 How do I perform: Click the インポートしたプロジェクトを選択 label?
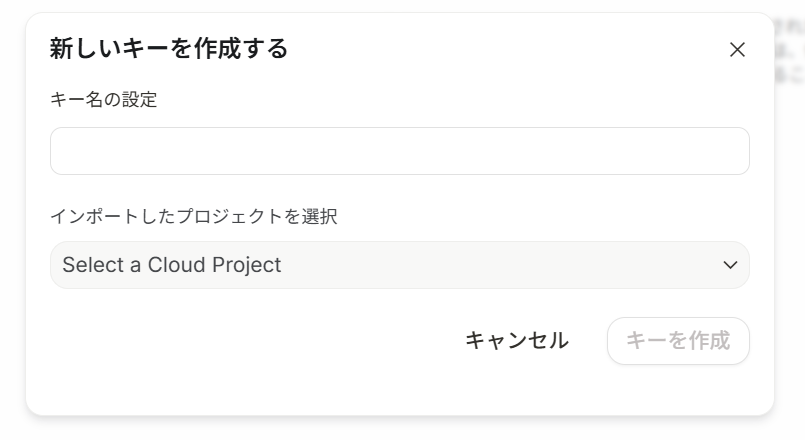click(x=193, y=216)
